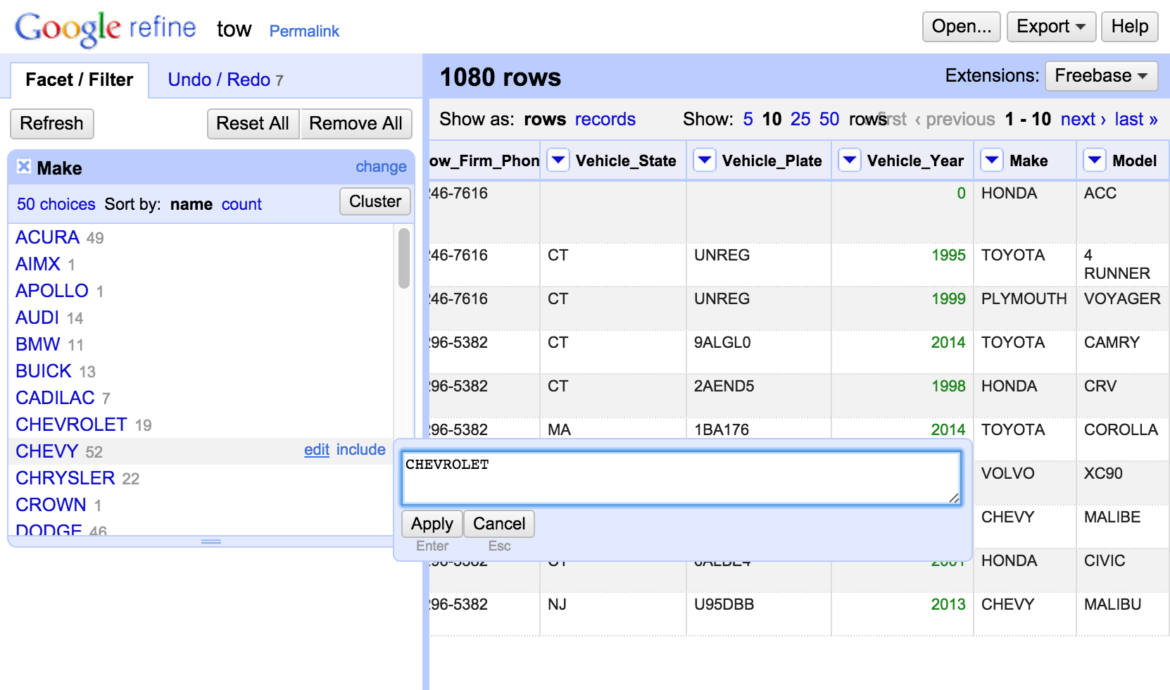Select the CROWN facet choice
The image size is (1170, 690).
click(x=51, y=505)
